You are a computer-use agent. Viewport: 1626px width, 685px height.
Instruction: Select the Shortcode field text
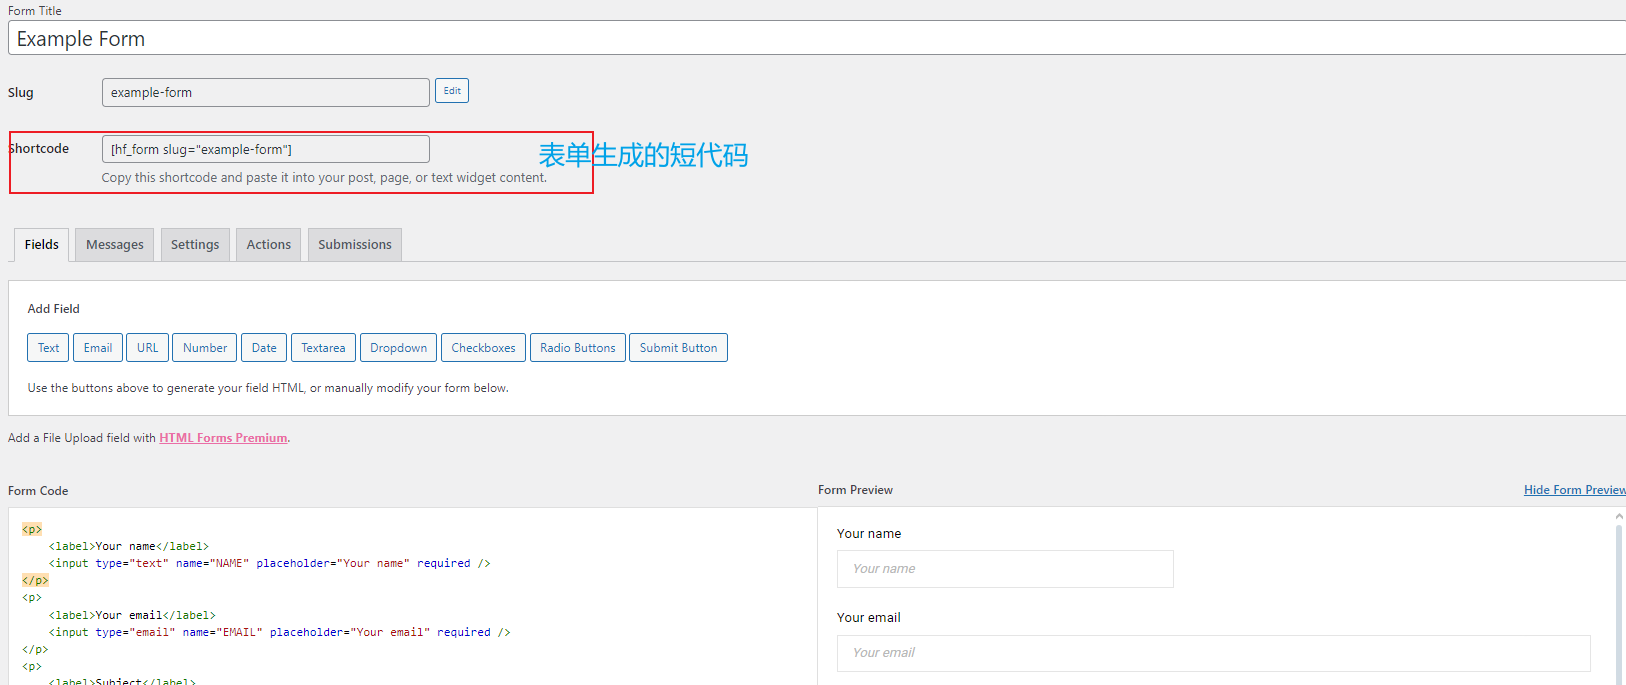(x=266, y=149)
